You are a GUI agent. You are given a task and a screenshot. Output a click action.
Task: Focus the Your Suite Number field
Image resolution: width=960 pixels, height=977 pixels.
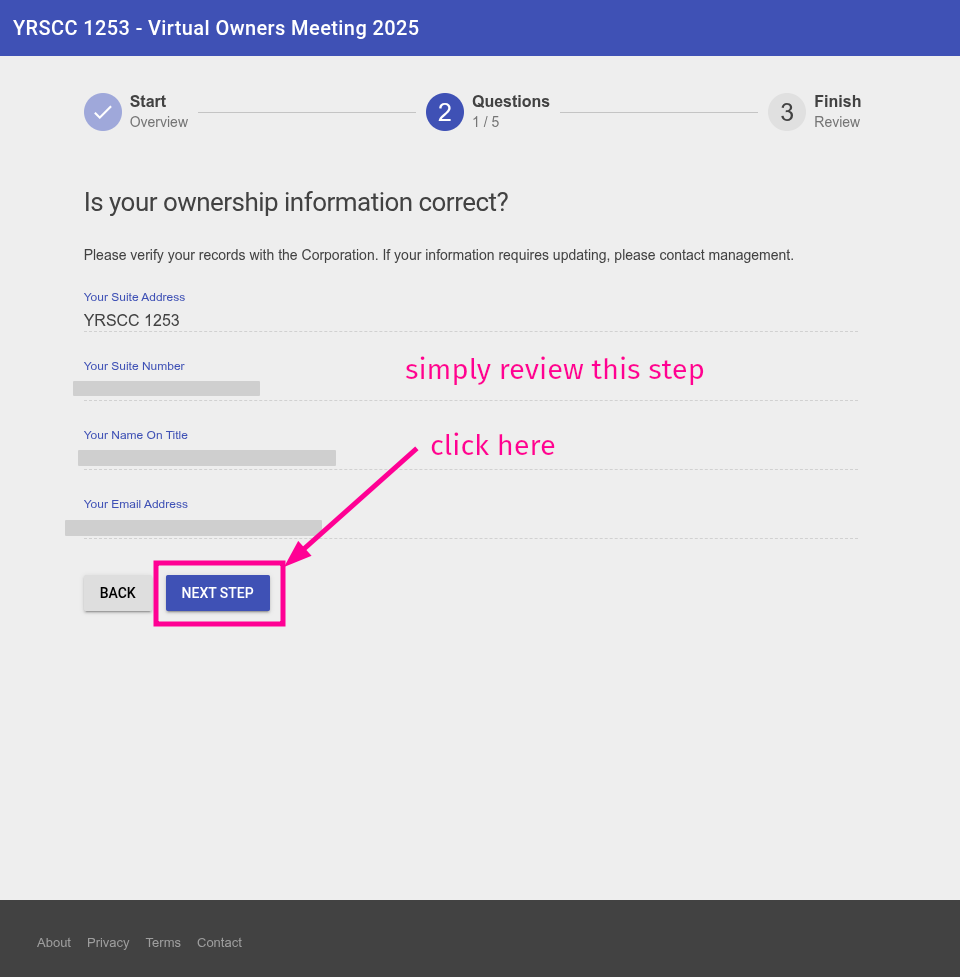pyautogui.click(x=470, y=388)
